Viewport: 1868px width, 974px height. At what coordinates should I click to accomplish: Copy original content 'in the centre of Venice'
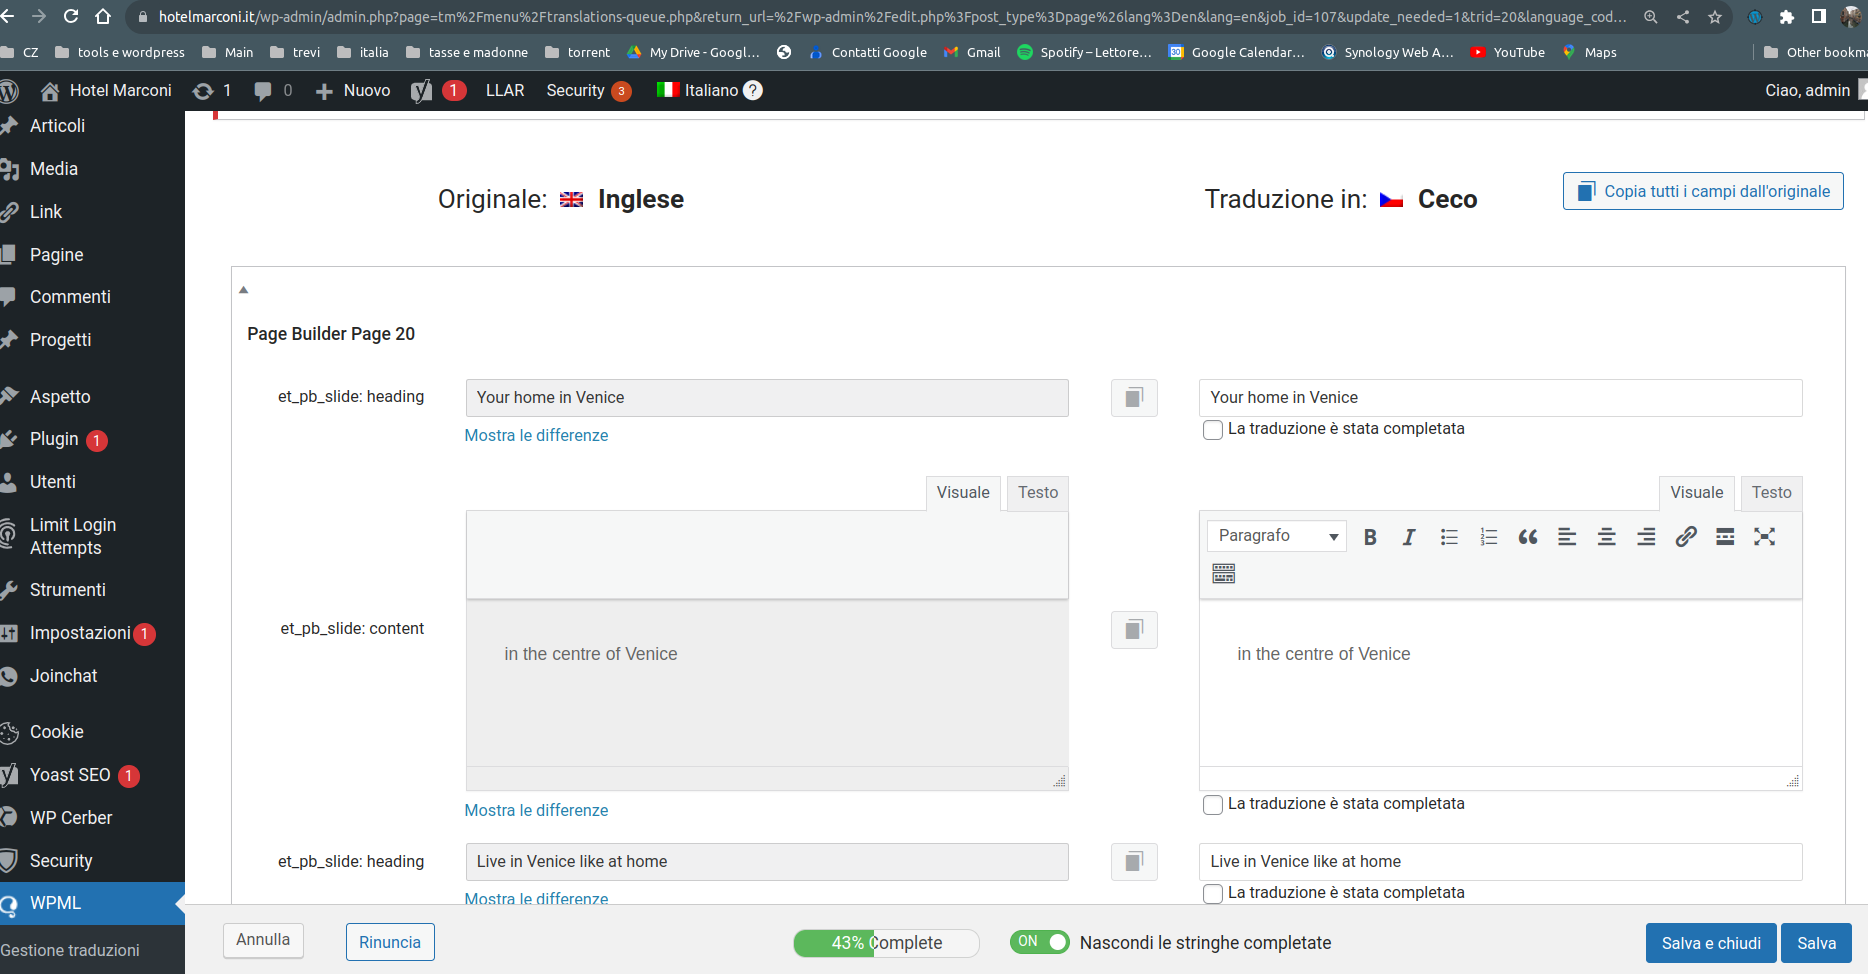(x=1134, y=630)
